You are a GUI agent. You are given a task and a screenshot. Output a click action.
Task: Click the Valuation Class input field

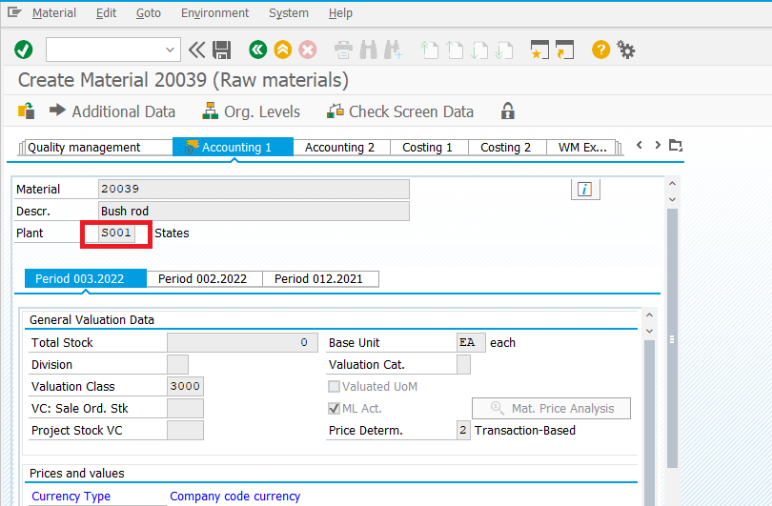click(185, 386)
